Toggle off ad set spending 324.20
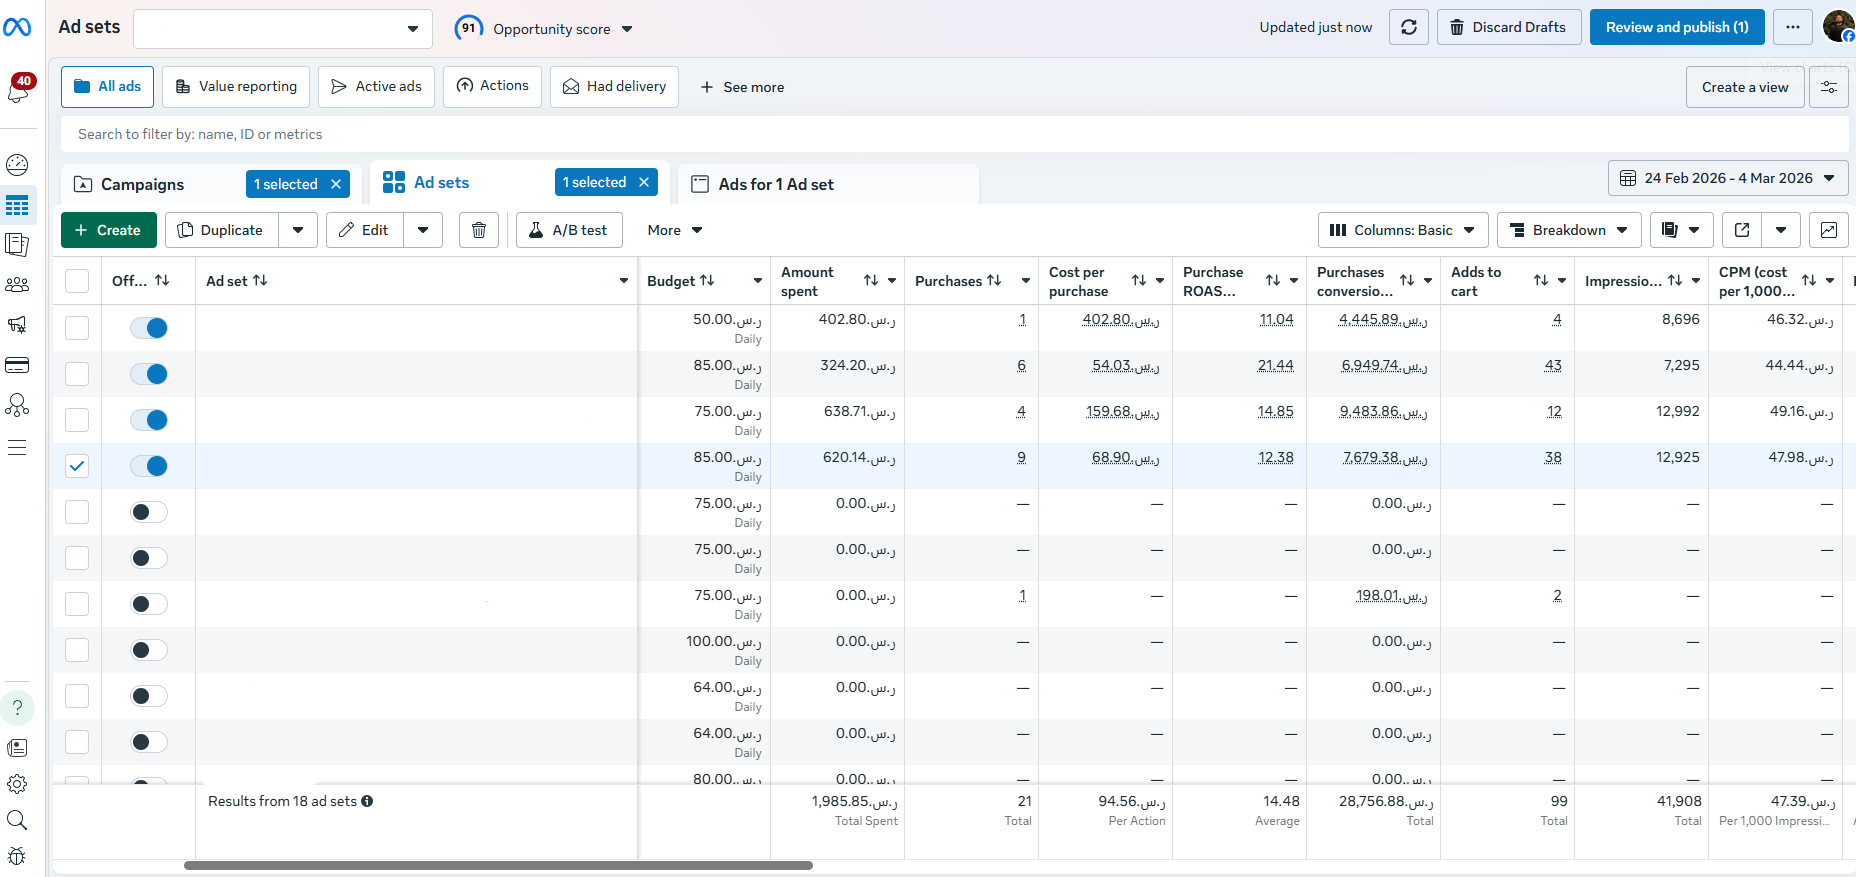Image resolution: width=1856 pixels, height=877 pixels. [149, 374]
